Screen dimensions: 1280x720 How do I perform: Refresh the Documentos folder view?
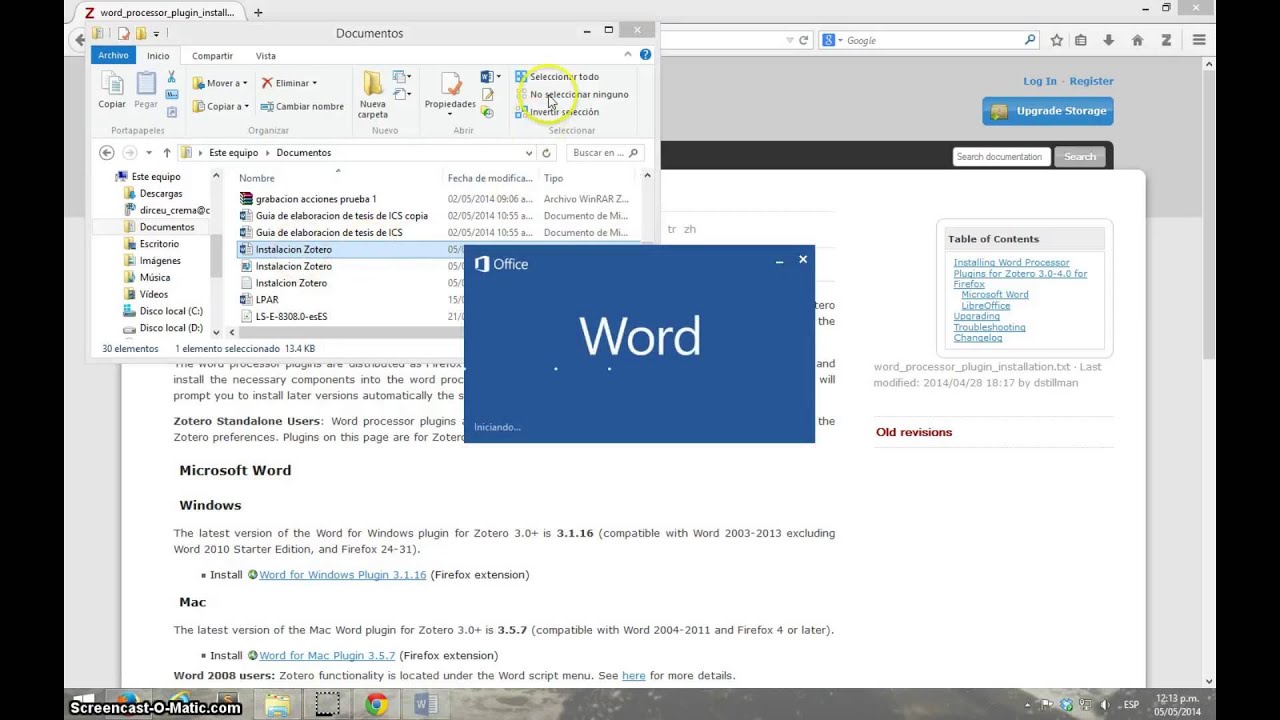pyautogui.click(x=546, y=153)
